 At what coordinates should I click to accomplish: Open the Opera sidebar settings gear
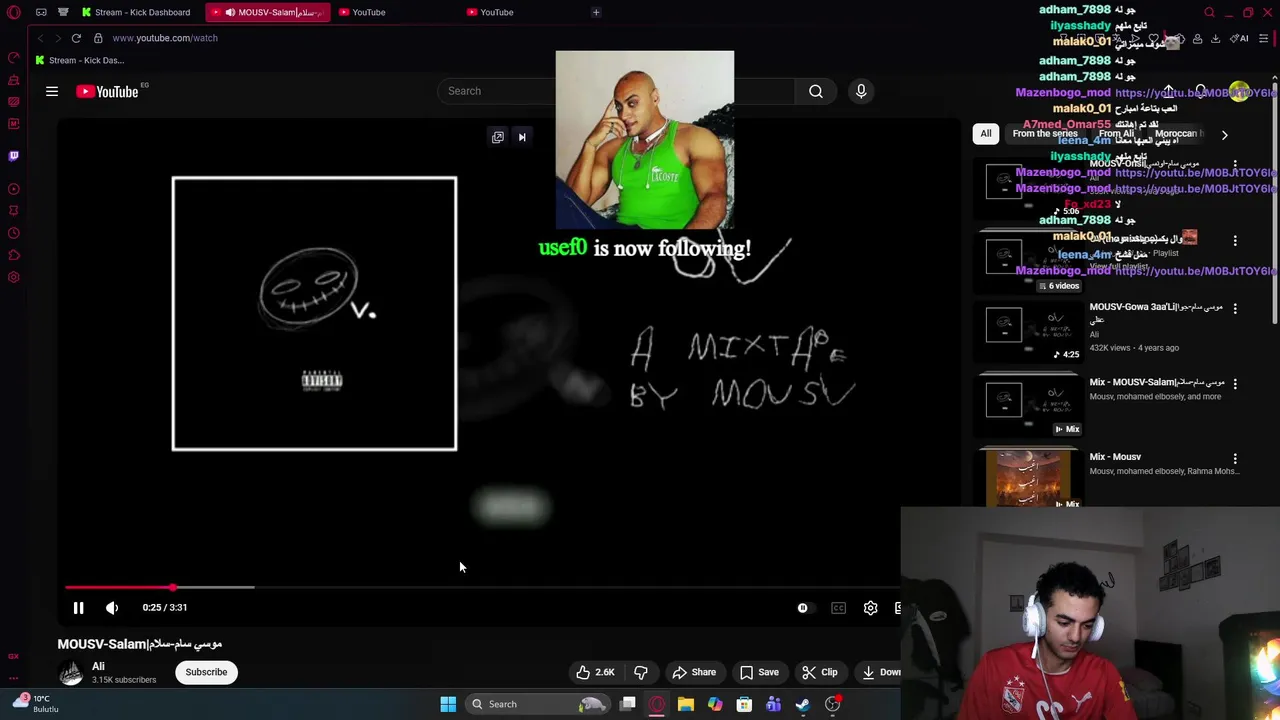[14, 277]
